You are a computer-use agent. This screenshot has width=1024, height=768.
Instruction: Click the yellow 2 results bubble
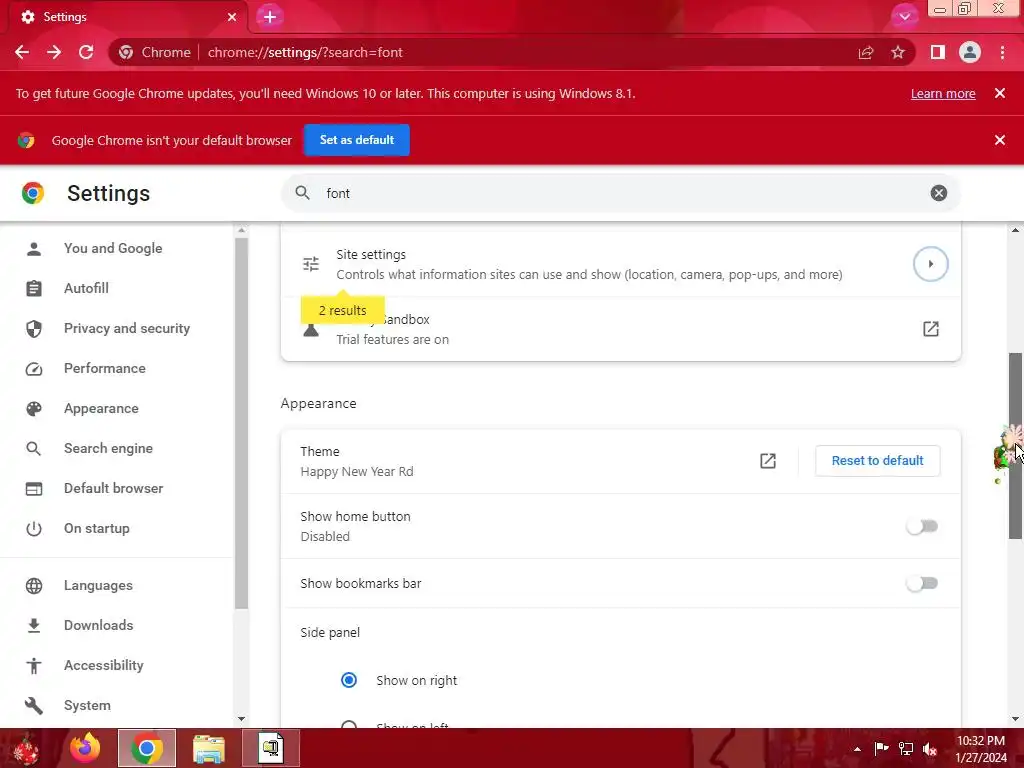[342, 310]
